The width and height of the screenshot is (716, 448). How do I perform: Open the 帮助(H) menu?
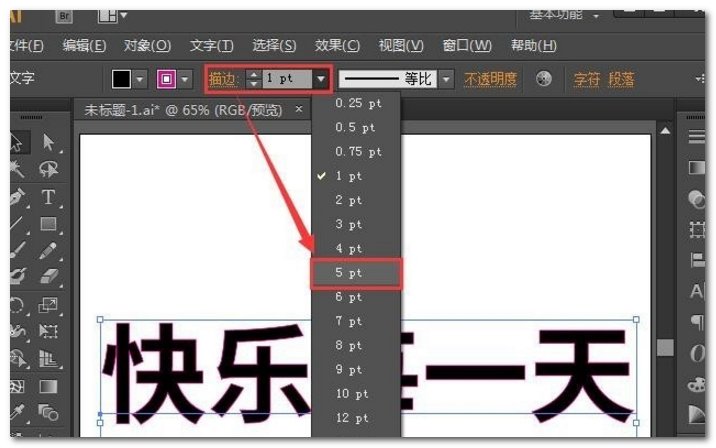[x=533, y=46]
